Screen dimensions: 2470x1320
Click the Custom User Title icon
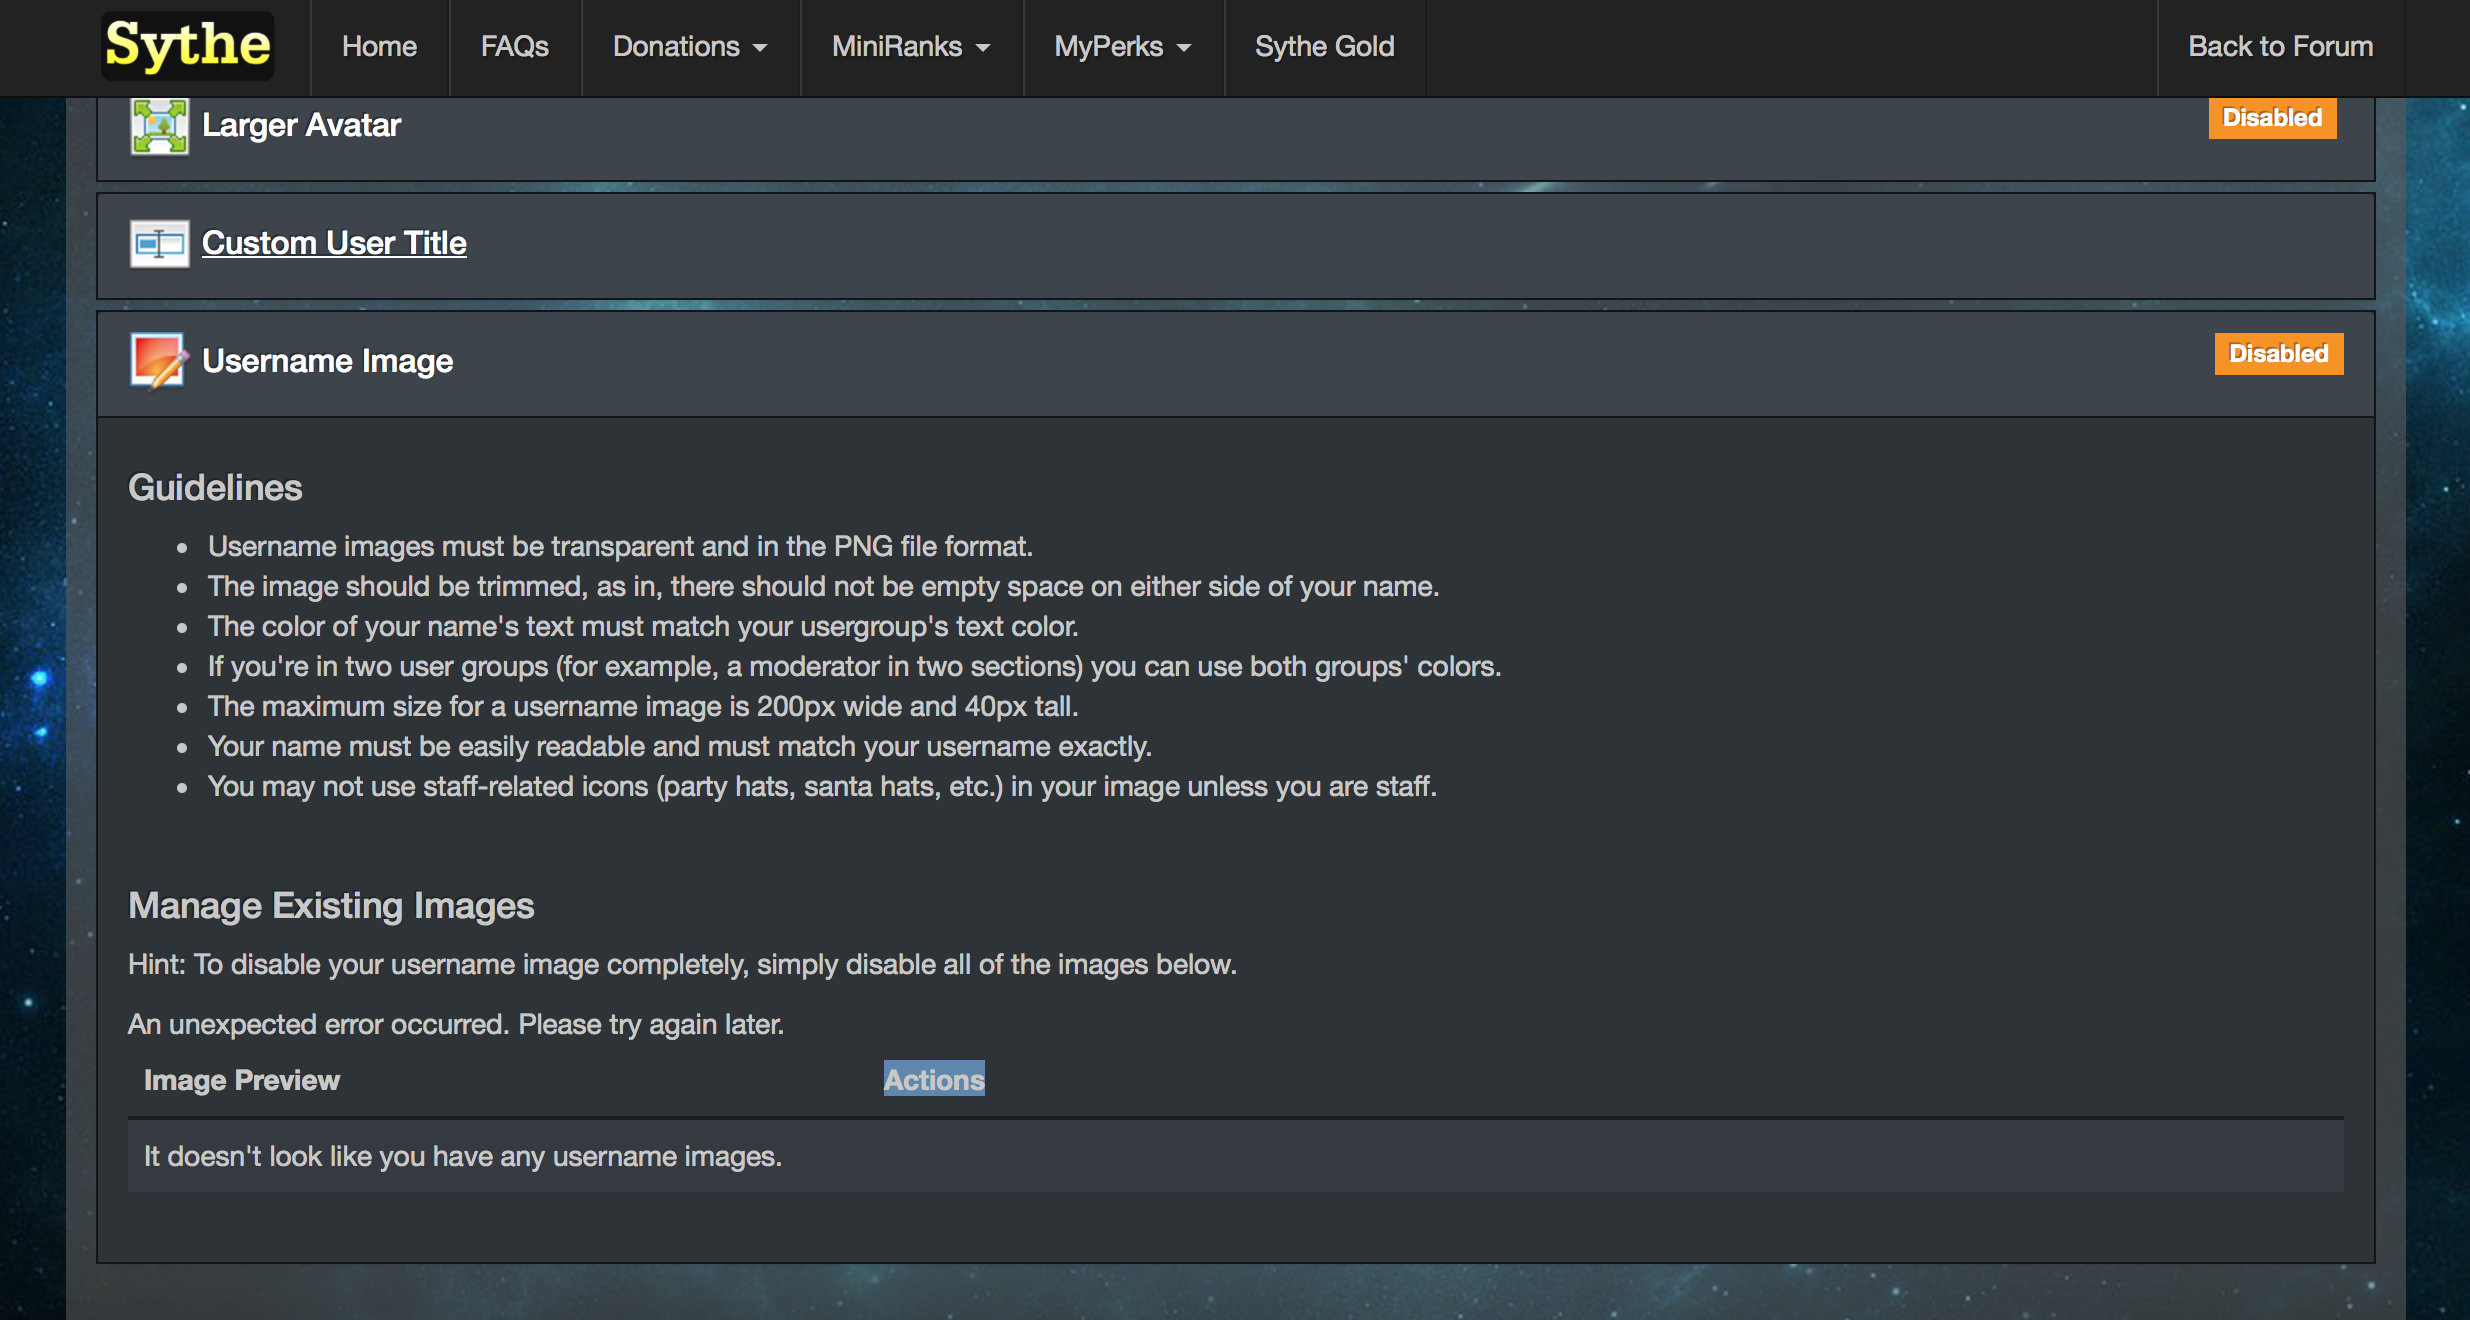159,243
